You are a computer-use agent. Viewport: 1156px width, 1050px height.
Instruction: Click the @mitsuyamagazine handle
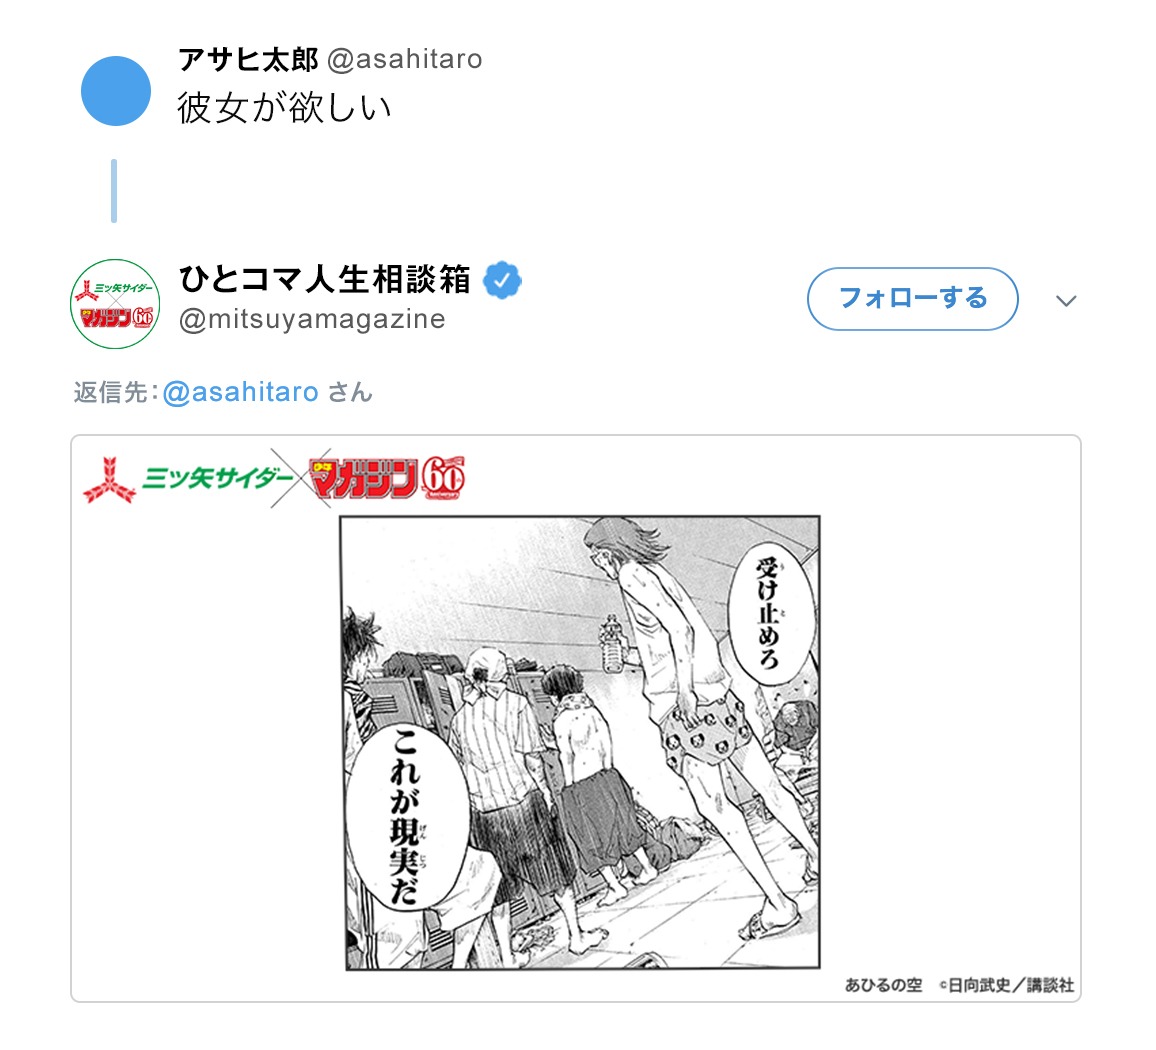coord(312,319)
